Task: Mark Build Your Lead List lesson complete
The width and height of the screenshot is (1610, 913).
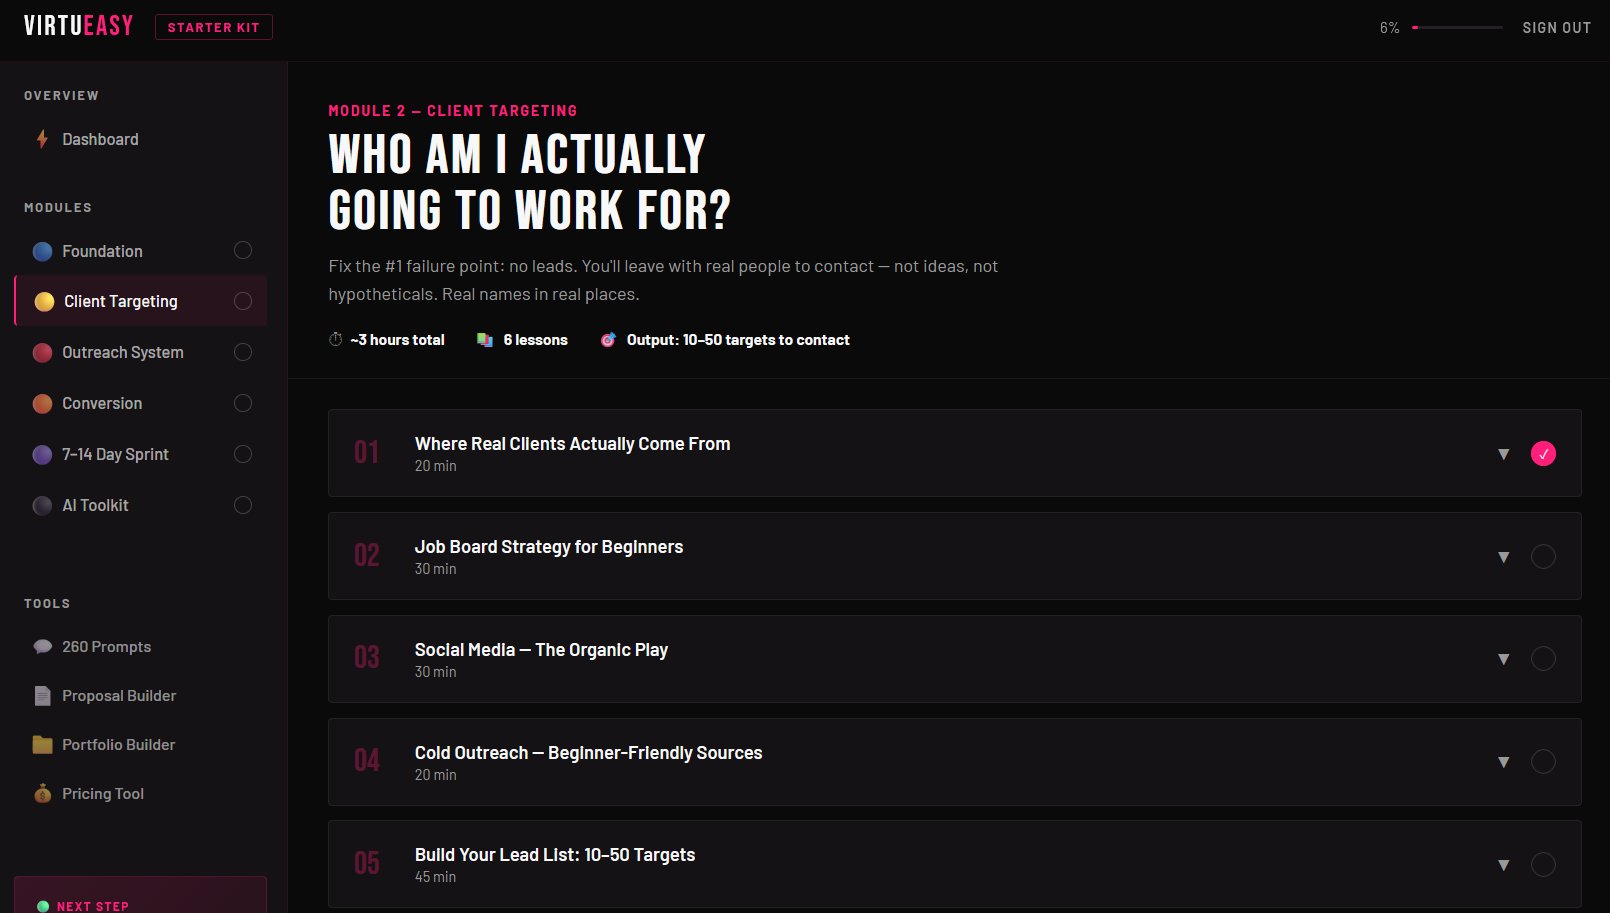Action: (x=1543, y=864)
